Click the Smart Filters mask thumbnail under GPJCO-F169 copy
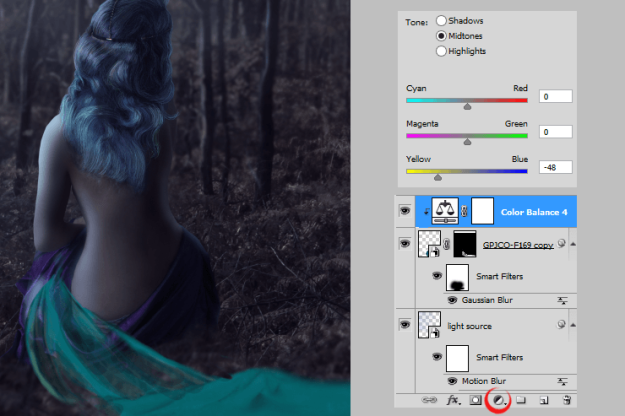This screenshot has height=416, width=625. point(457,277)
